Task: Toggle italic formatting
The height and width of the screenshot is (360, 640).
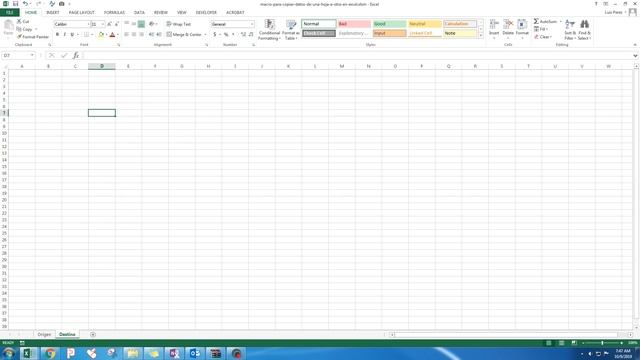Action: coord(64,35)
